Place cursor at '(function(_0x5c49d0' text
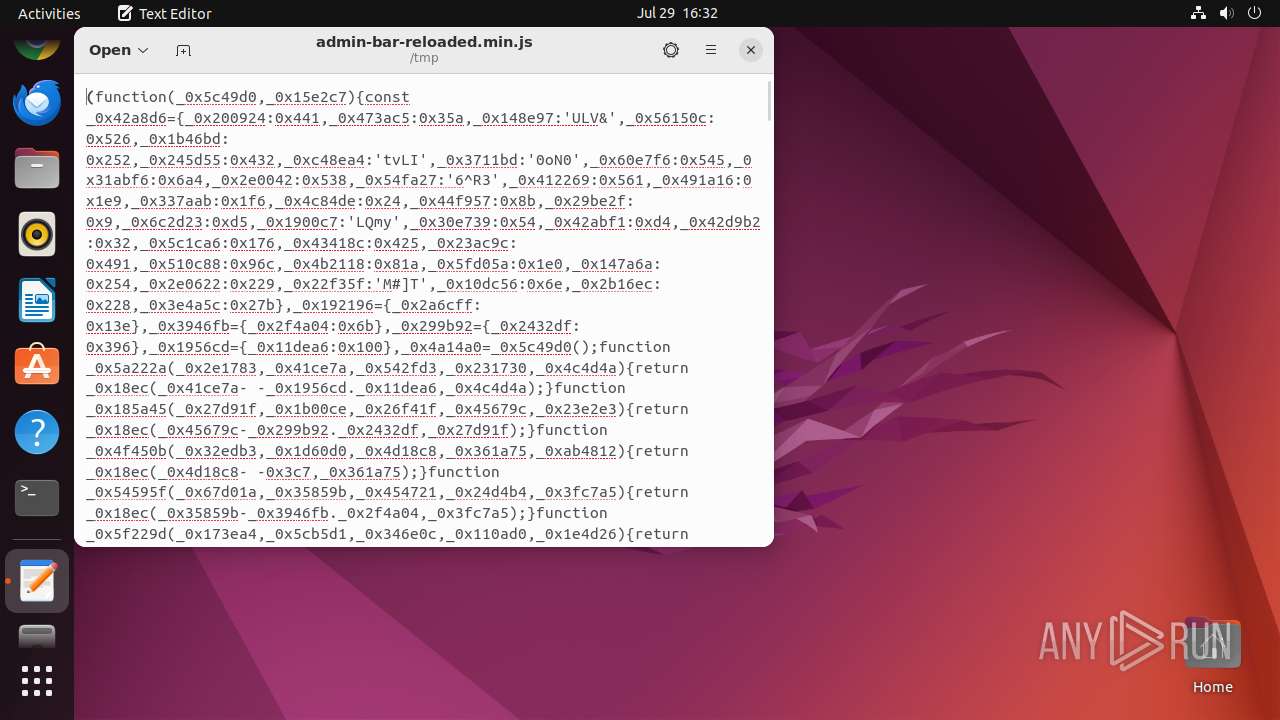 (x=174, y=97)
